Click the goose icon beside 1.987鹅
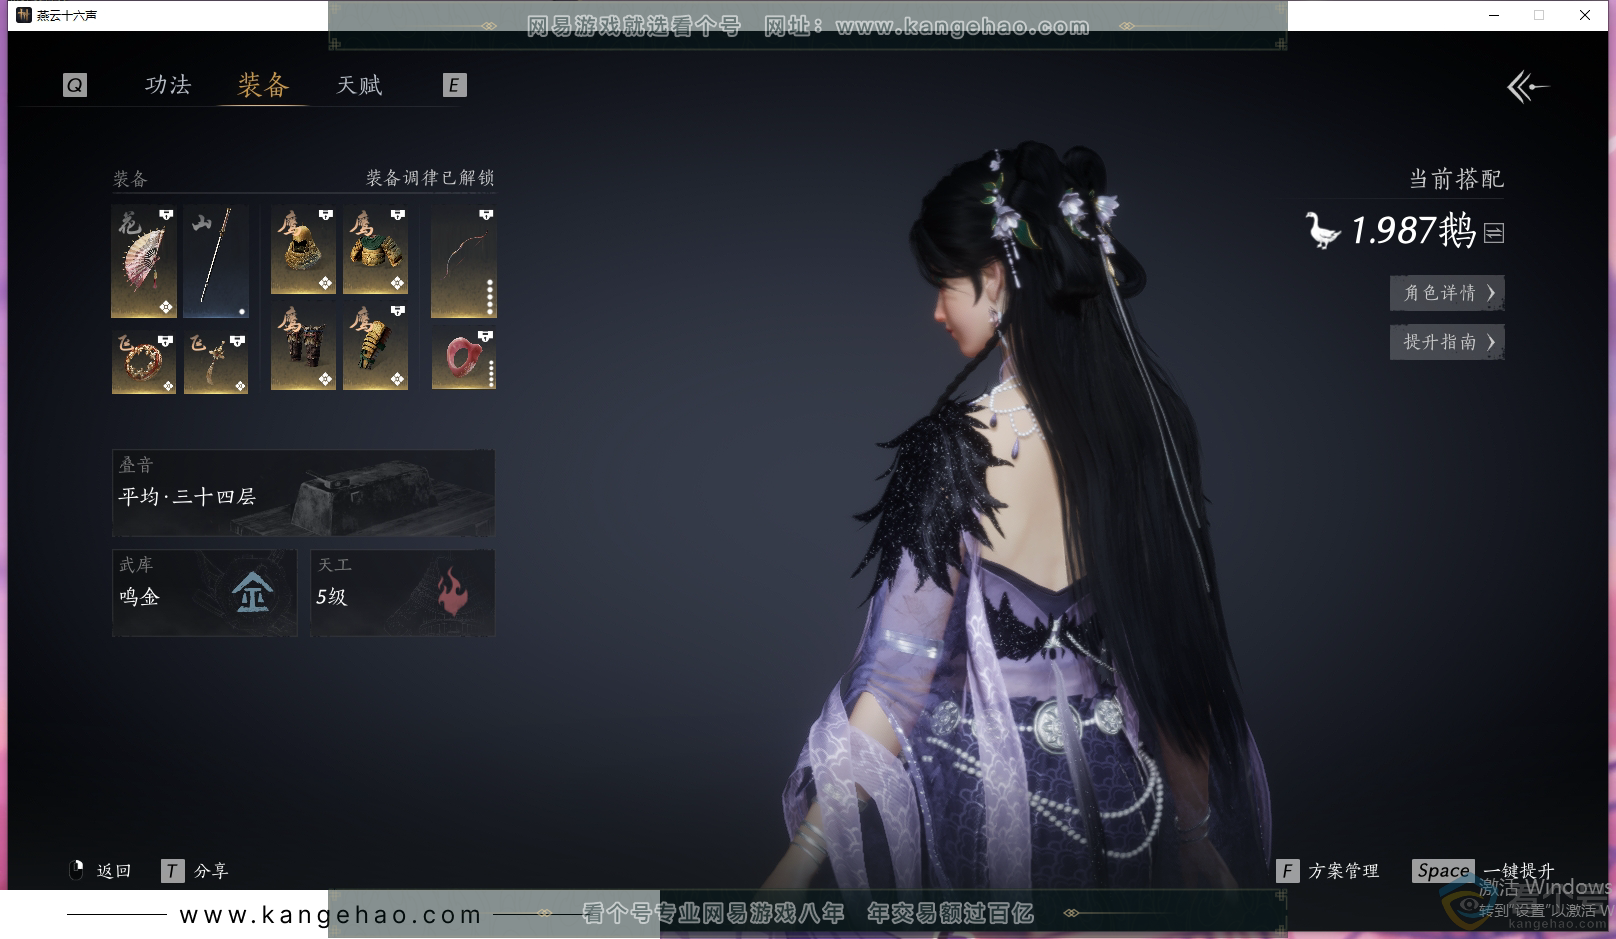 [1322, 230]
